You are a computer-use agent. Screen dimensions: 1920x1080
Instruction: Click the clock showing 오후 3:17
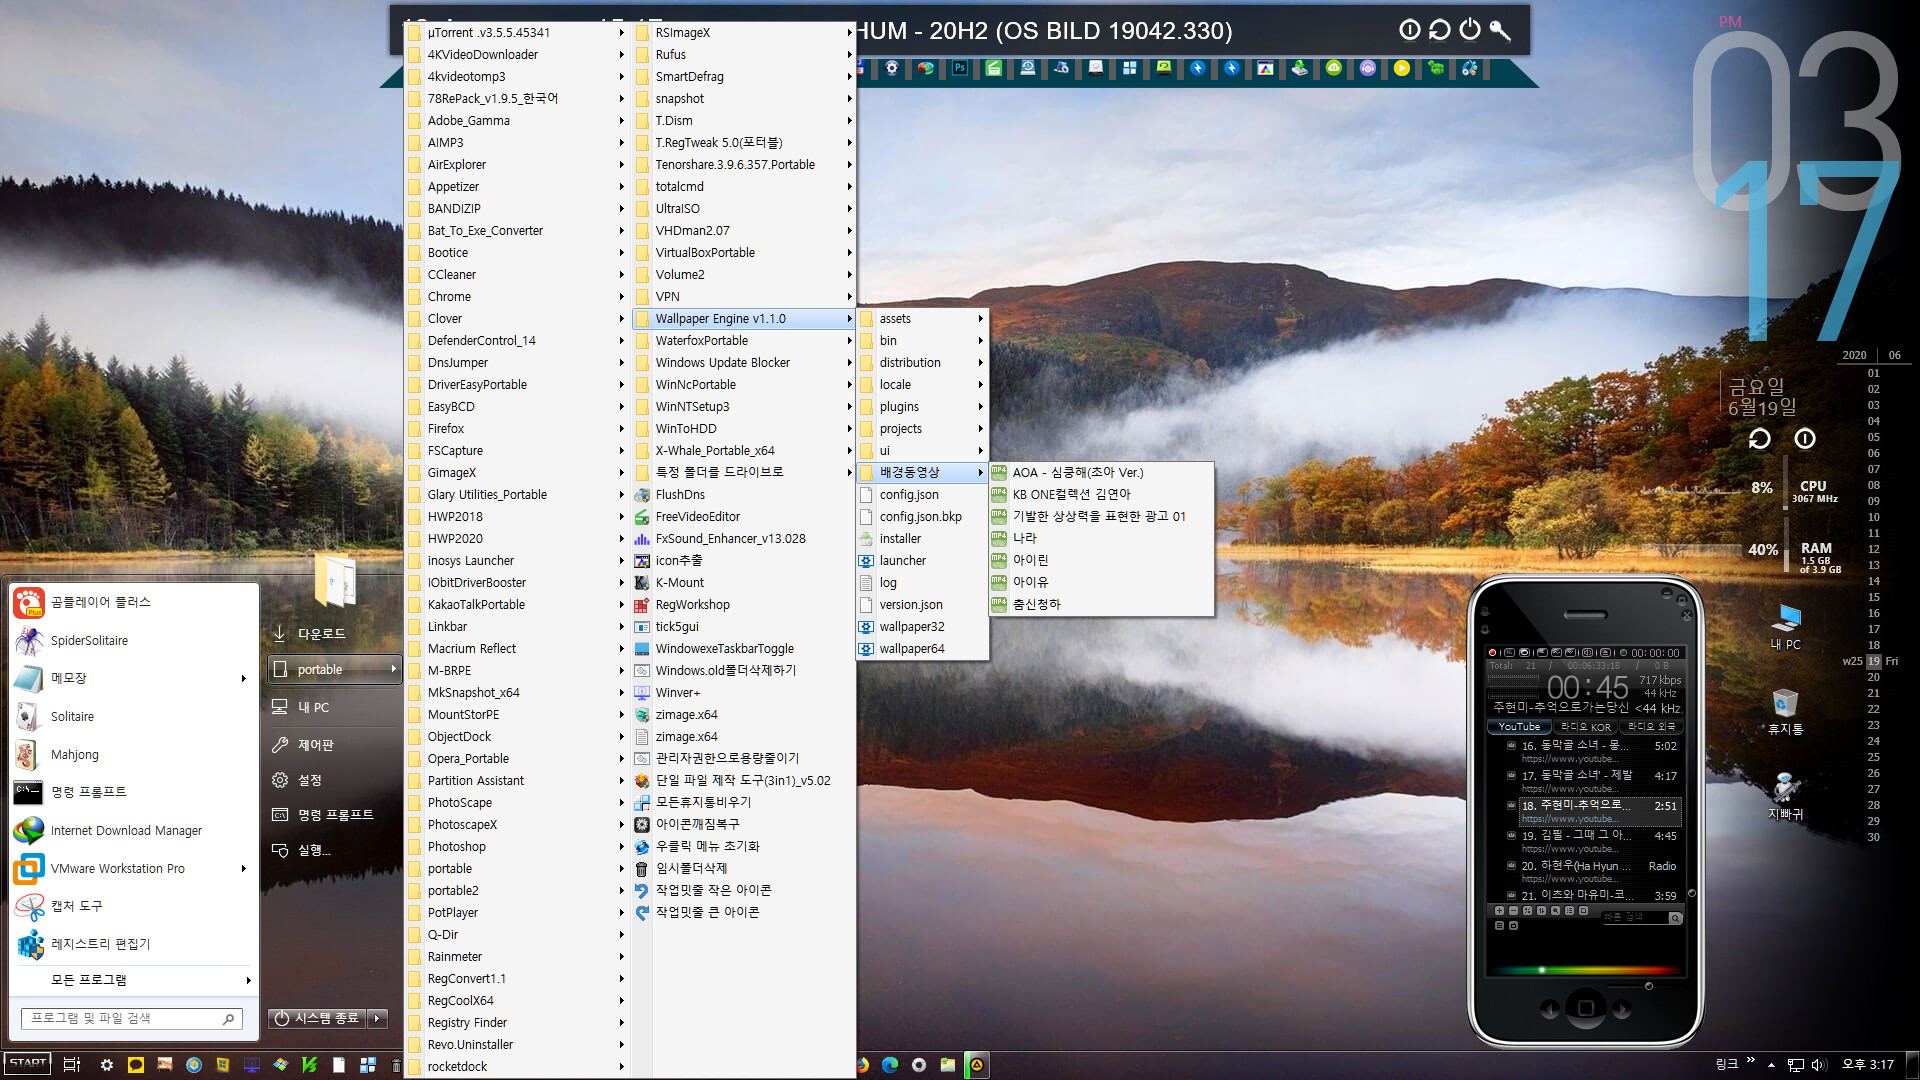point(1868,1064)
